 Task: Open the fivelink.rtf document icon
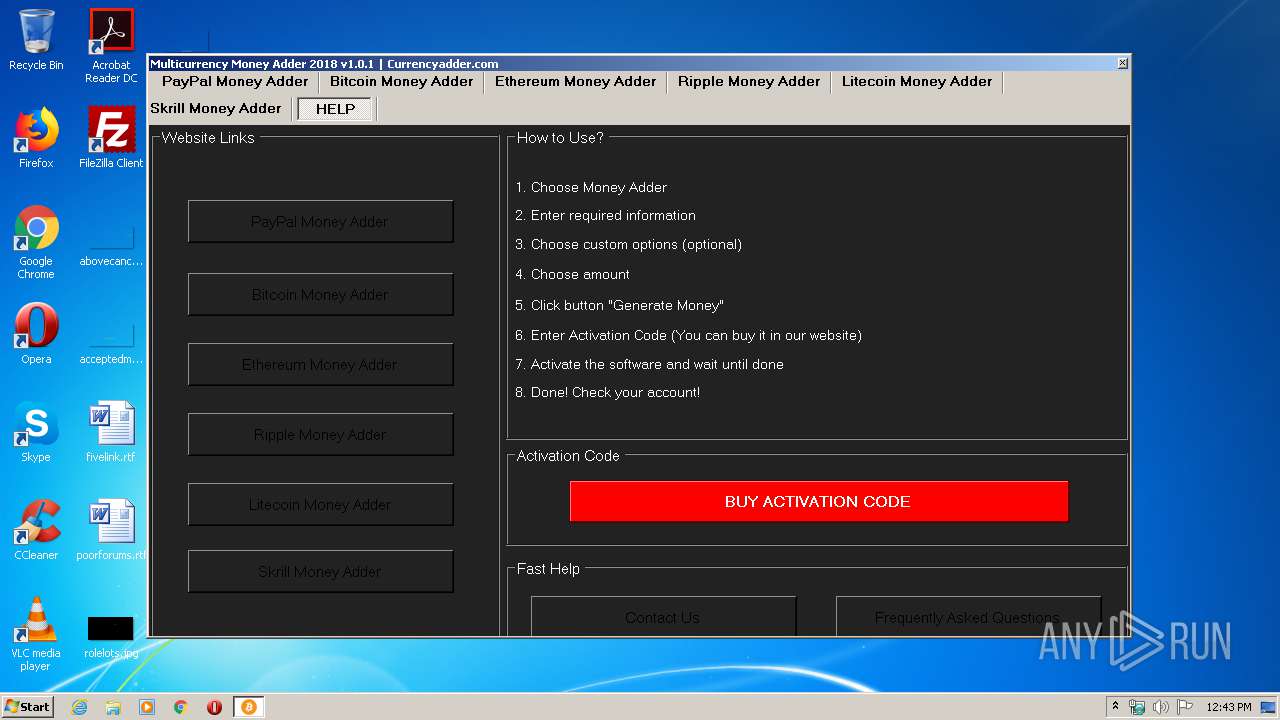click(111, 432)
